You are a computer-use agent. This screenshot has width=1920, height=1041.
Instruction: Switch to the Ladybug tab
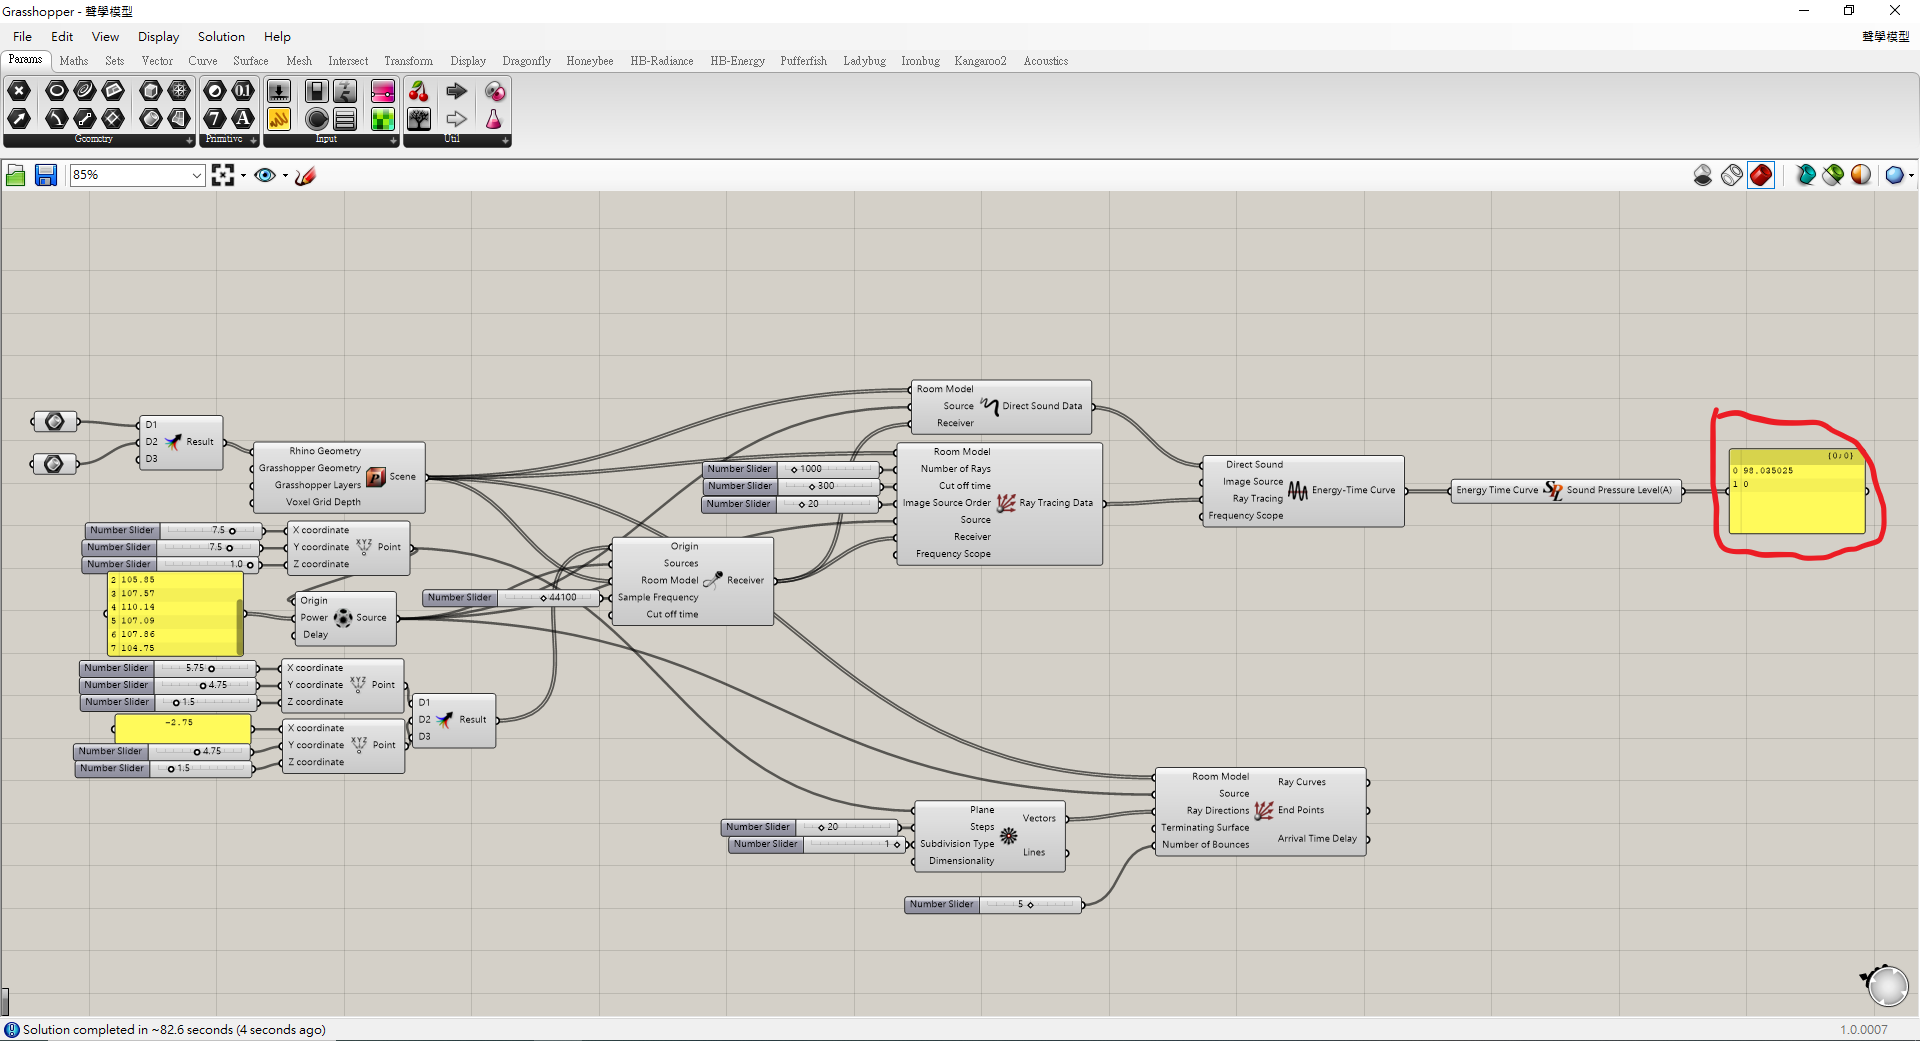(x=864, y=61)
